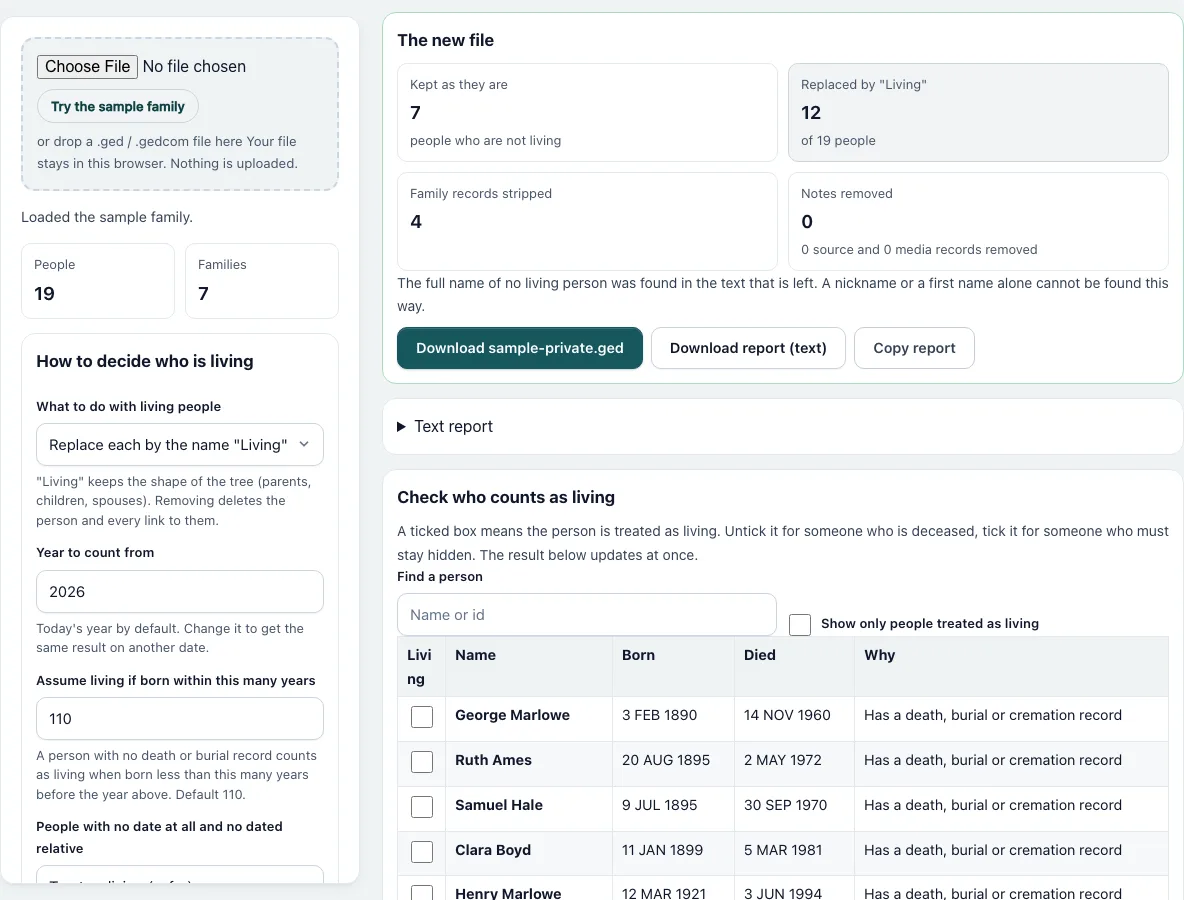Click the Find a person search box
1184x900 pixels.
(587, 615)
